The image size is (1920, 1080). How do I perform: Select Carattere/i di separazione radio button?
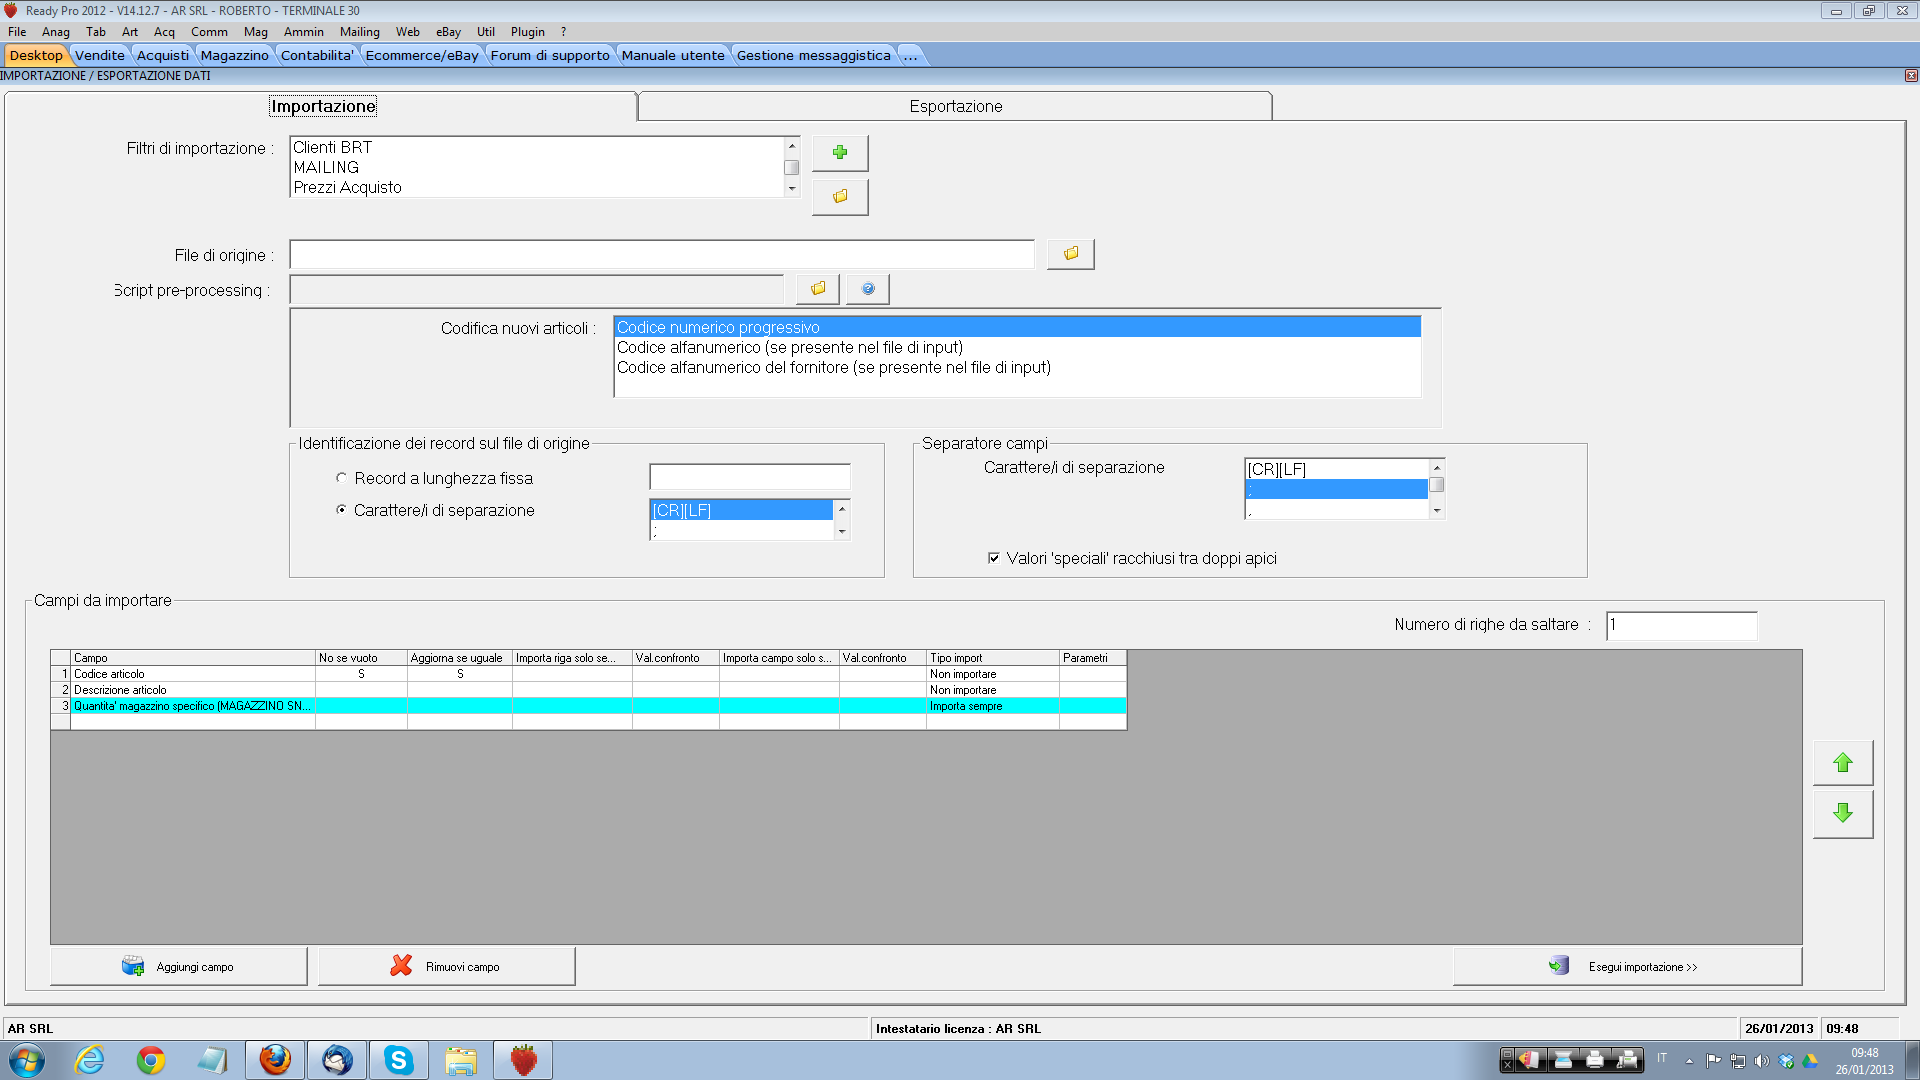click(x=342, y=510)
